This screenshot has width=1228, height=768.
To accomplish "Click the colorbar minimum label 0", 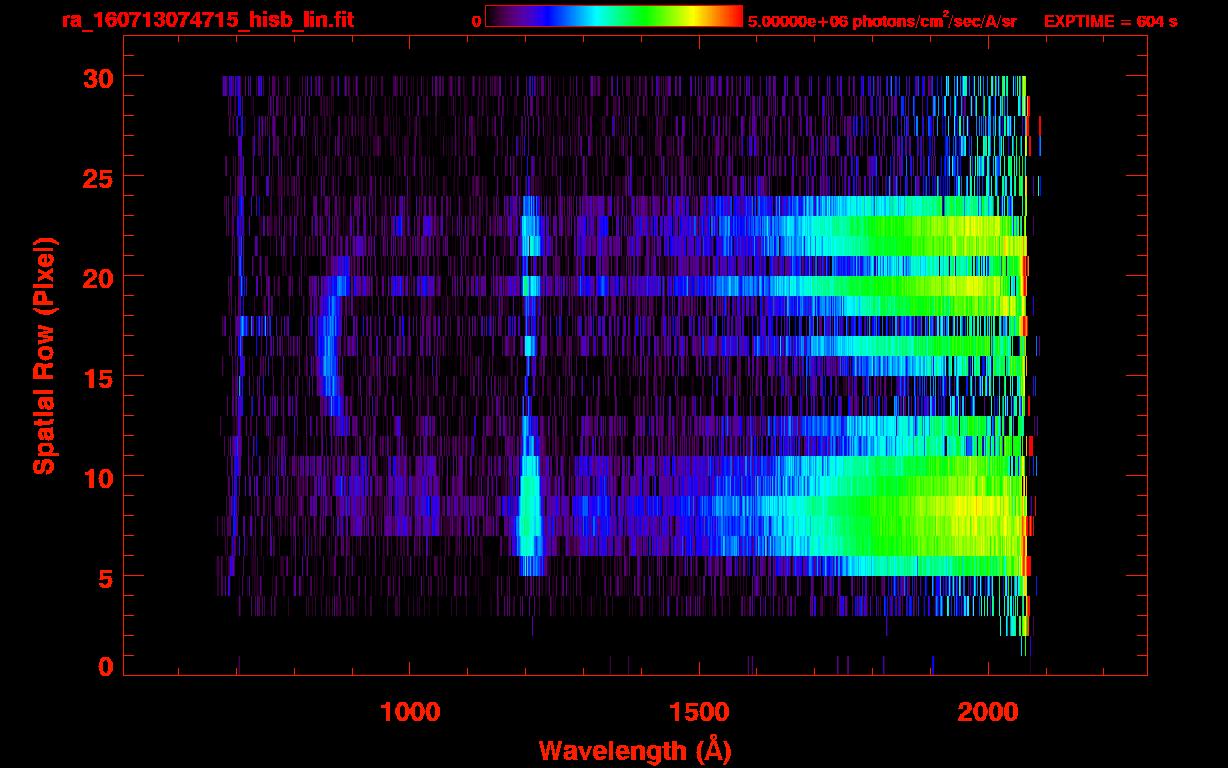I will tap(477, 21).
